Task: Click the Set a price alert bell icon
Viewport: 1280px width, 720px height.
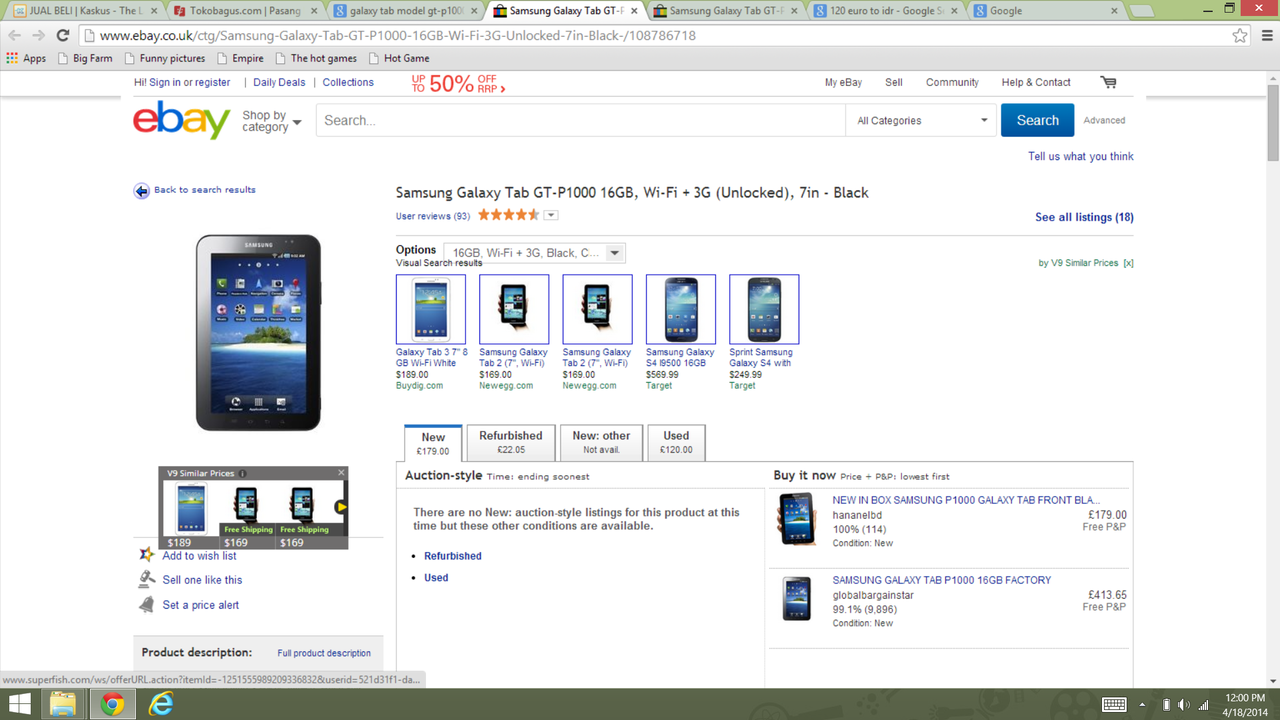Action: point(147,604)
